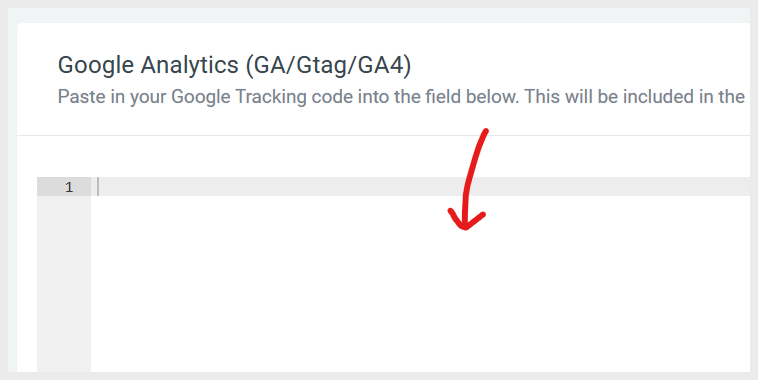Click the red arrow's pointed head
The height and width of the screenshot is (380, 758).
pyautogui.click(x=466, y=221)
